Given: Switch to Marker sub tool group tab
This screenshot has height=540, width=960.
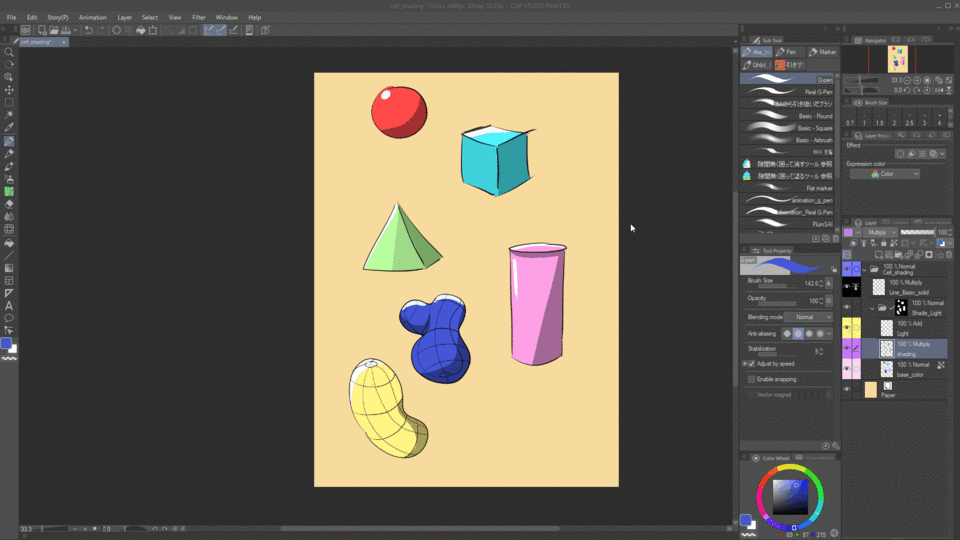Looking at the screenshot, I should (x=823, y=52).
